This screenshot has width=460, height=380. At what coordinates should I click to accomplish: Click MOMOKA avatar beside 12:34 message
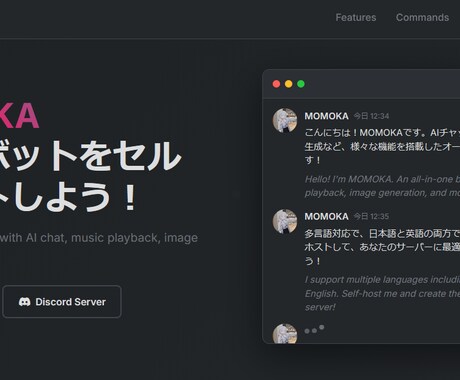click(x=285, y=120)
